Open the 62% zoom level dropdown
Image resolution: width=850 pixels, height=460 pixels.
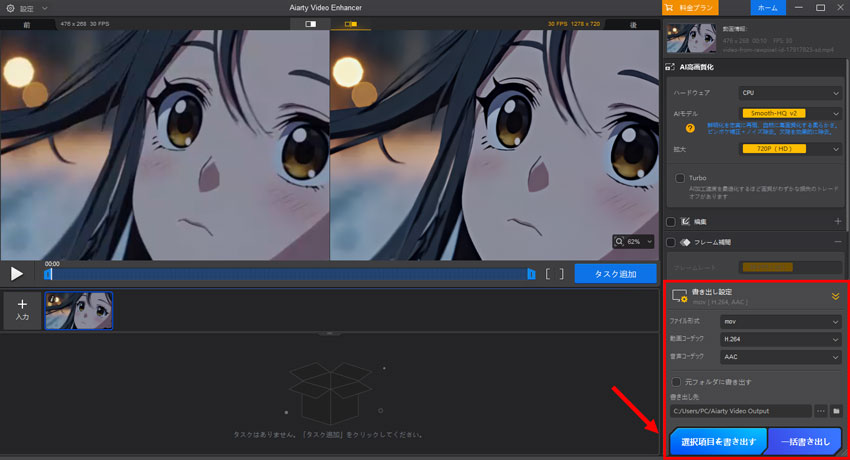(640, 242)
